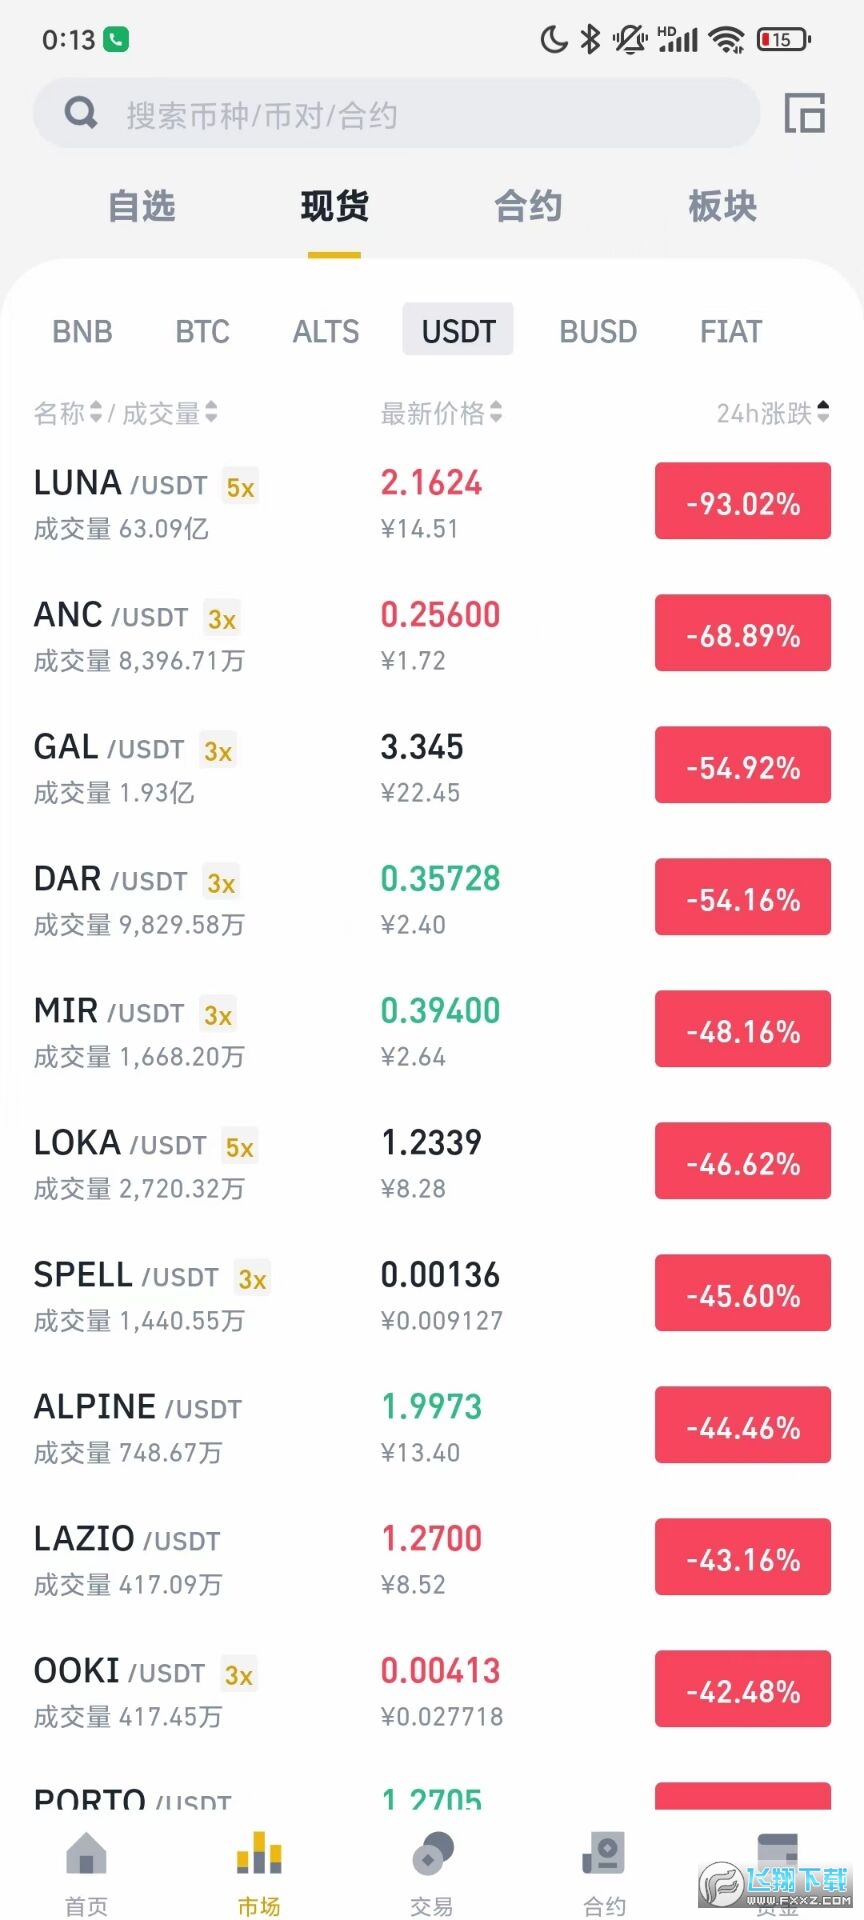Switch to the 自选 favorites tab
Viewport: 864px width, 1920px height.
click(141, 206)
